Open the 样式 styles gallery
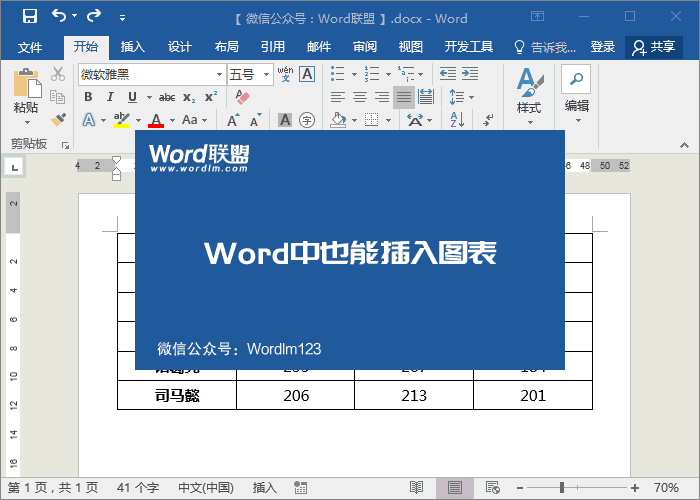Image resolution: width=700 pixels, height=500 pixels. click(x=529, y=96)
